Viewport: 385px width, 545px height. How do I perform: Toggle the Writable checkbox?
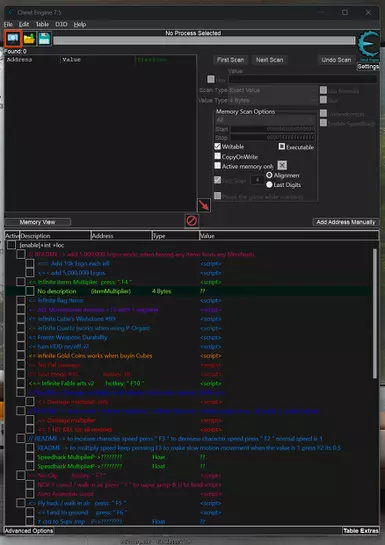pos(218,146)
